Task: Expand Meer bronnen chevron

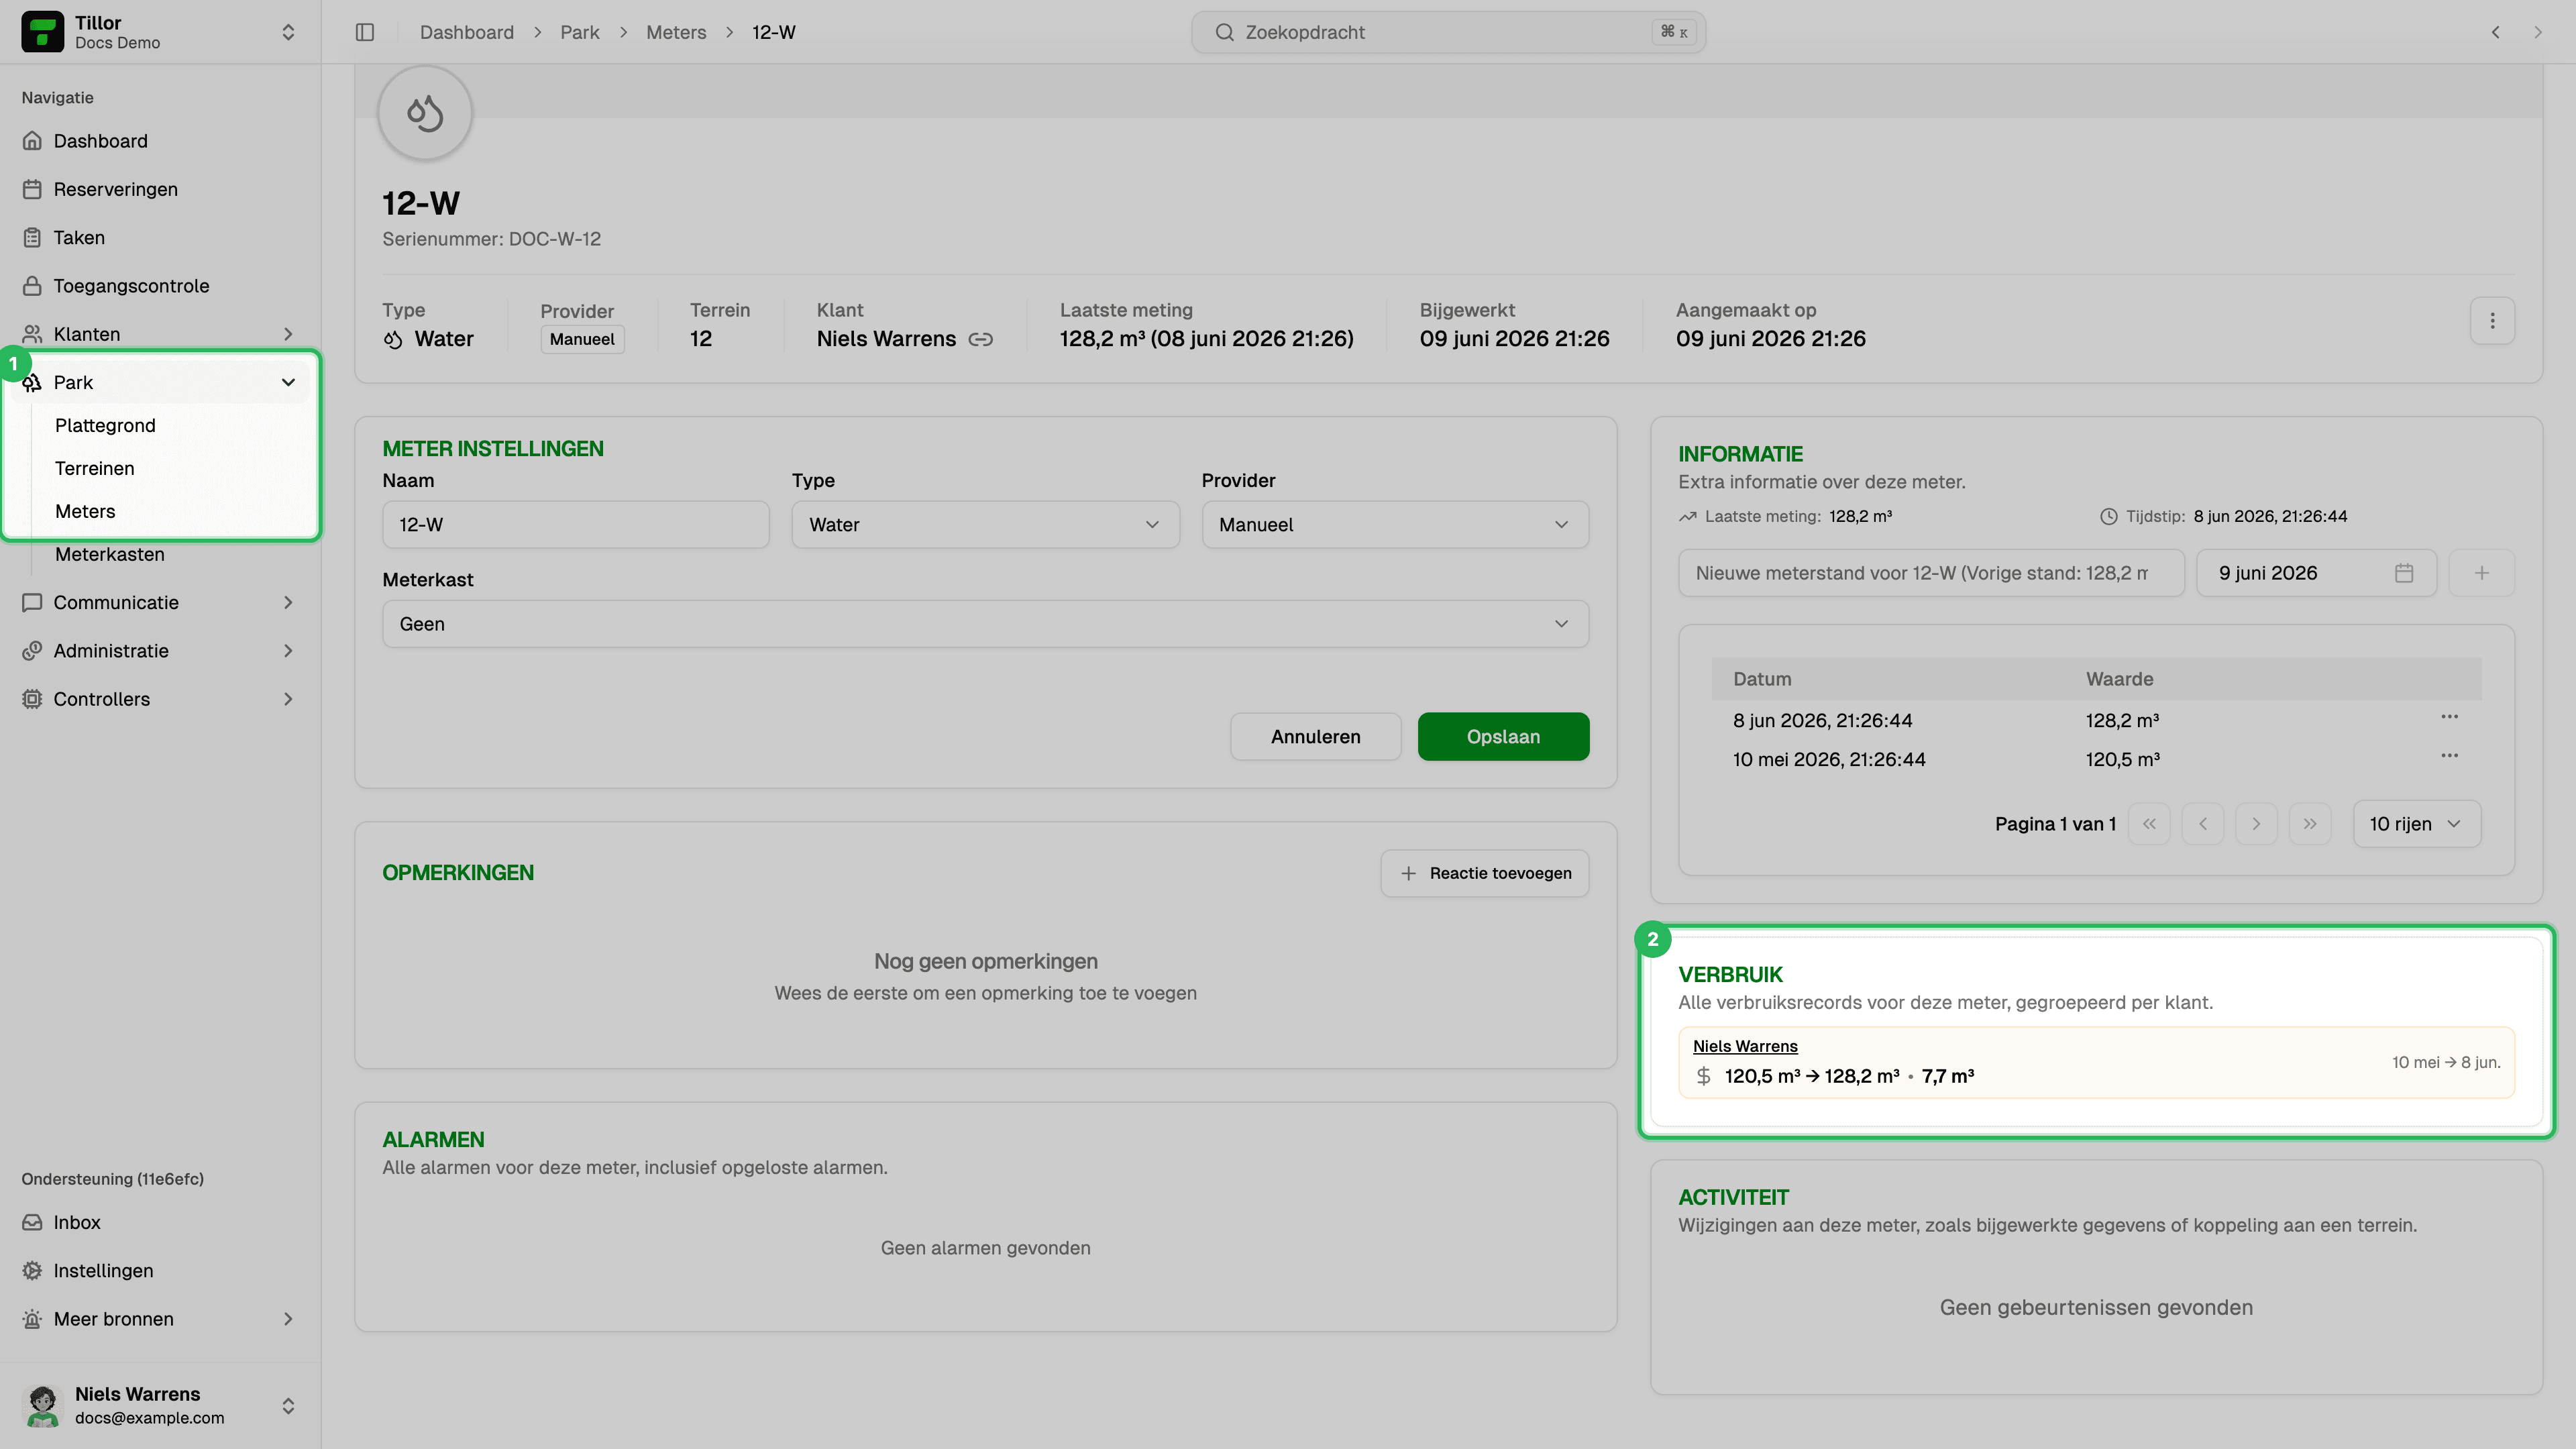Action: point(288,1319)
